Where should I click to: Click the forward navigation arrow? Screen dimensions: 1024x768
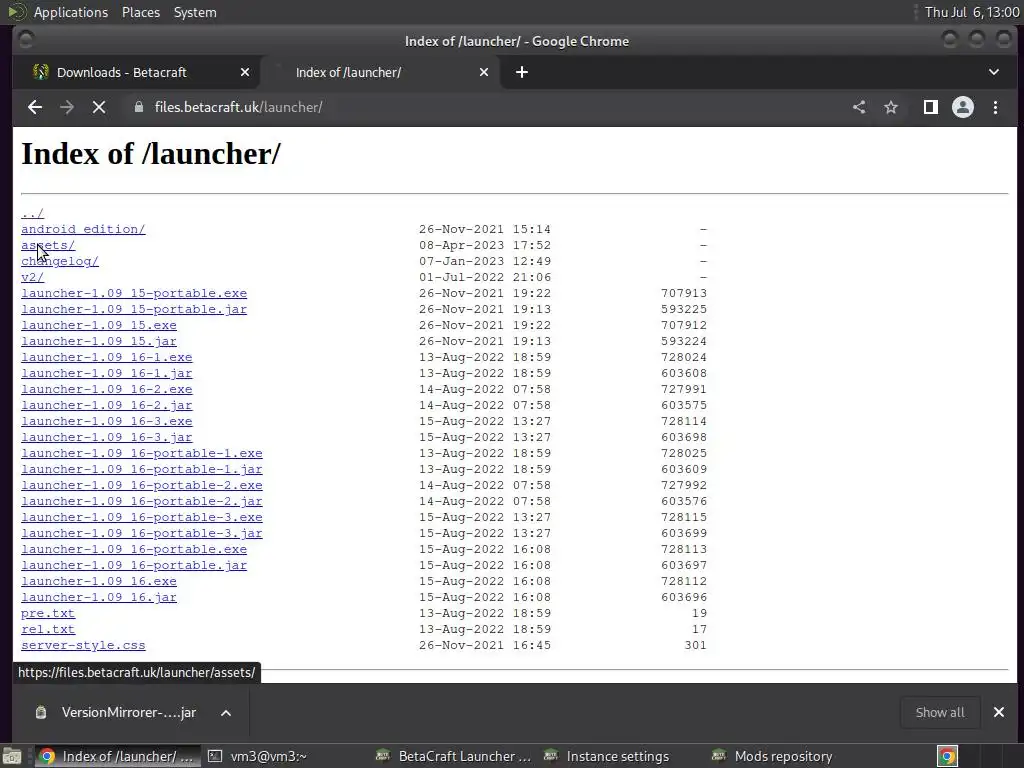[x=67, y=107]
